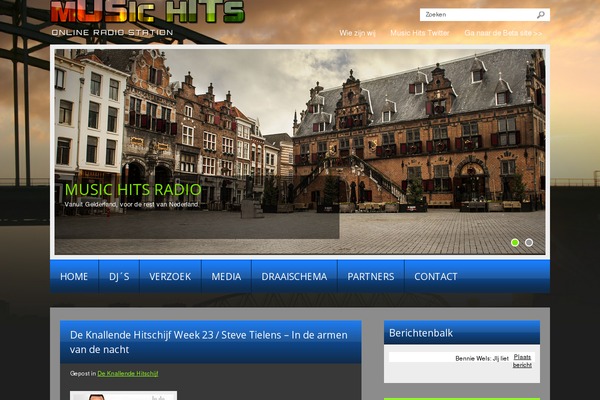Select the first green slider dot
The height and width of the screenshot is (400, 600).
coord(515,242)
